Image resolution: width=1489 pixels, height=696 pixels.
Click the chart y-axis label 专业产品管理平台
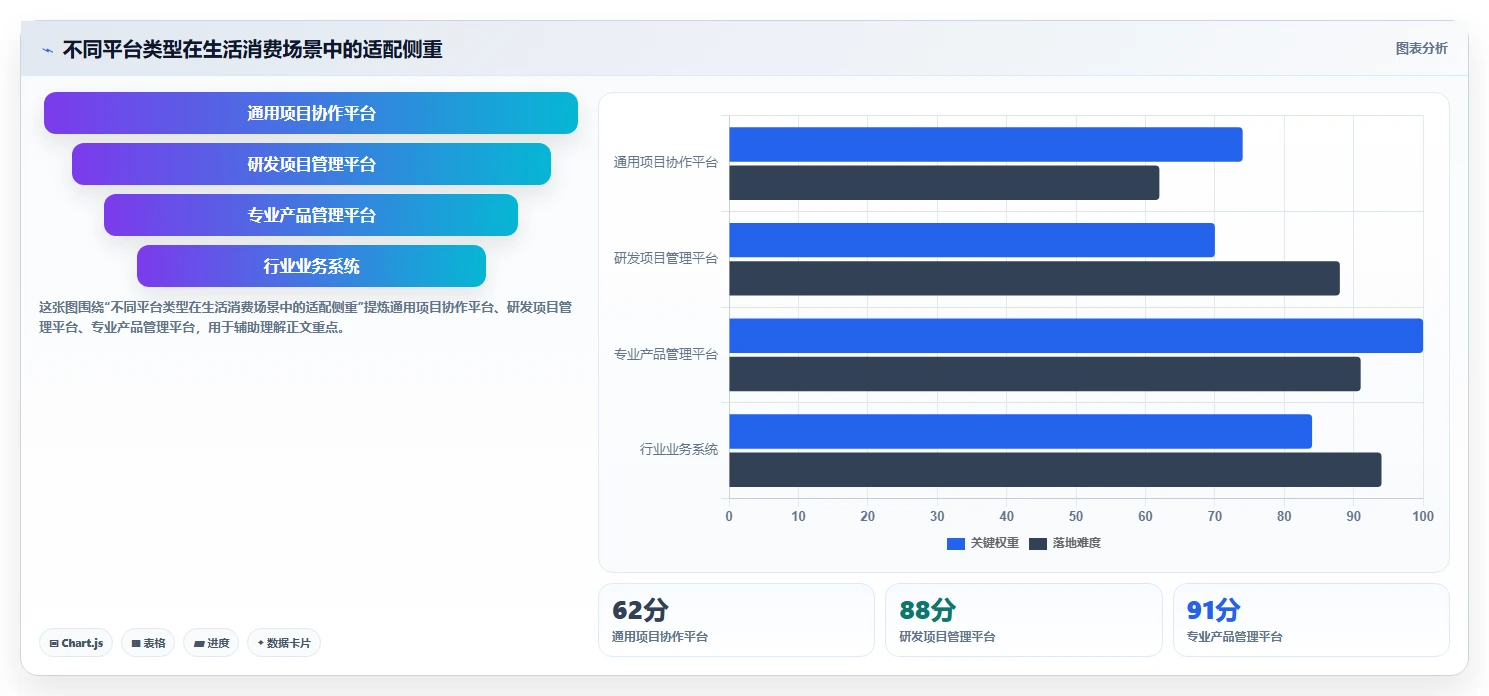click(x=666, y=354)
